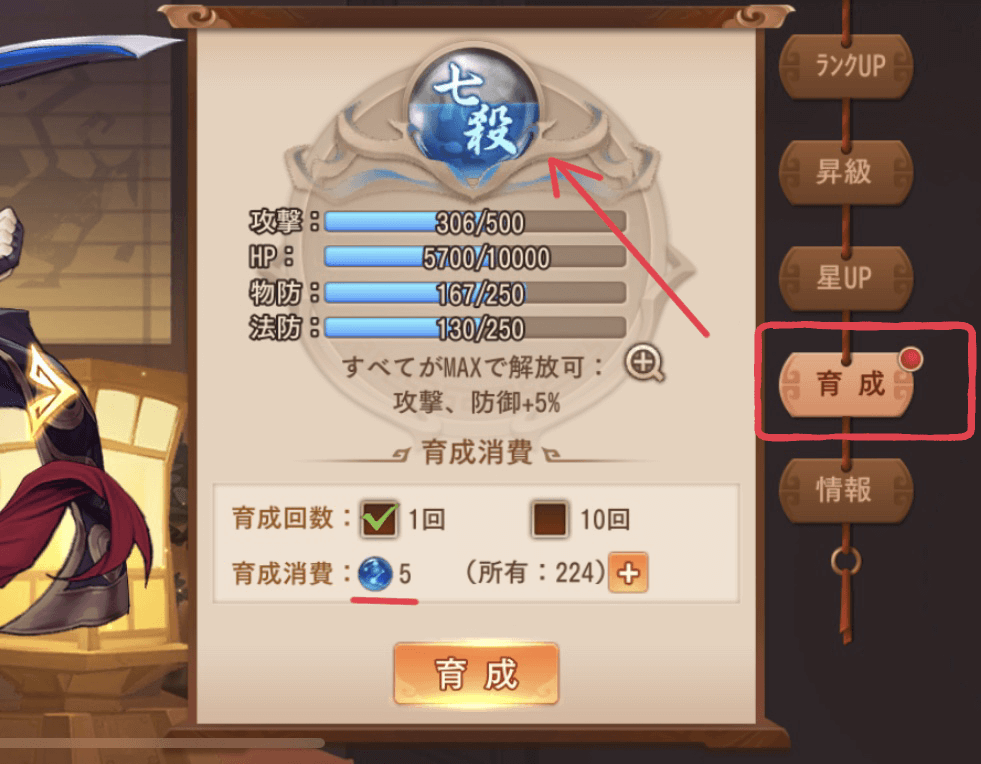This screenshot has height=764, width=981.
Task: Click the ring at the rope's end
Action: tap(846, 561)
